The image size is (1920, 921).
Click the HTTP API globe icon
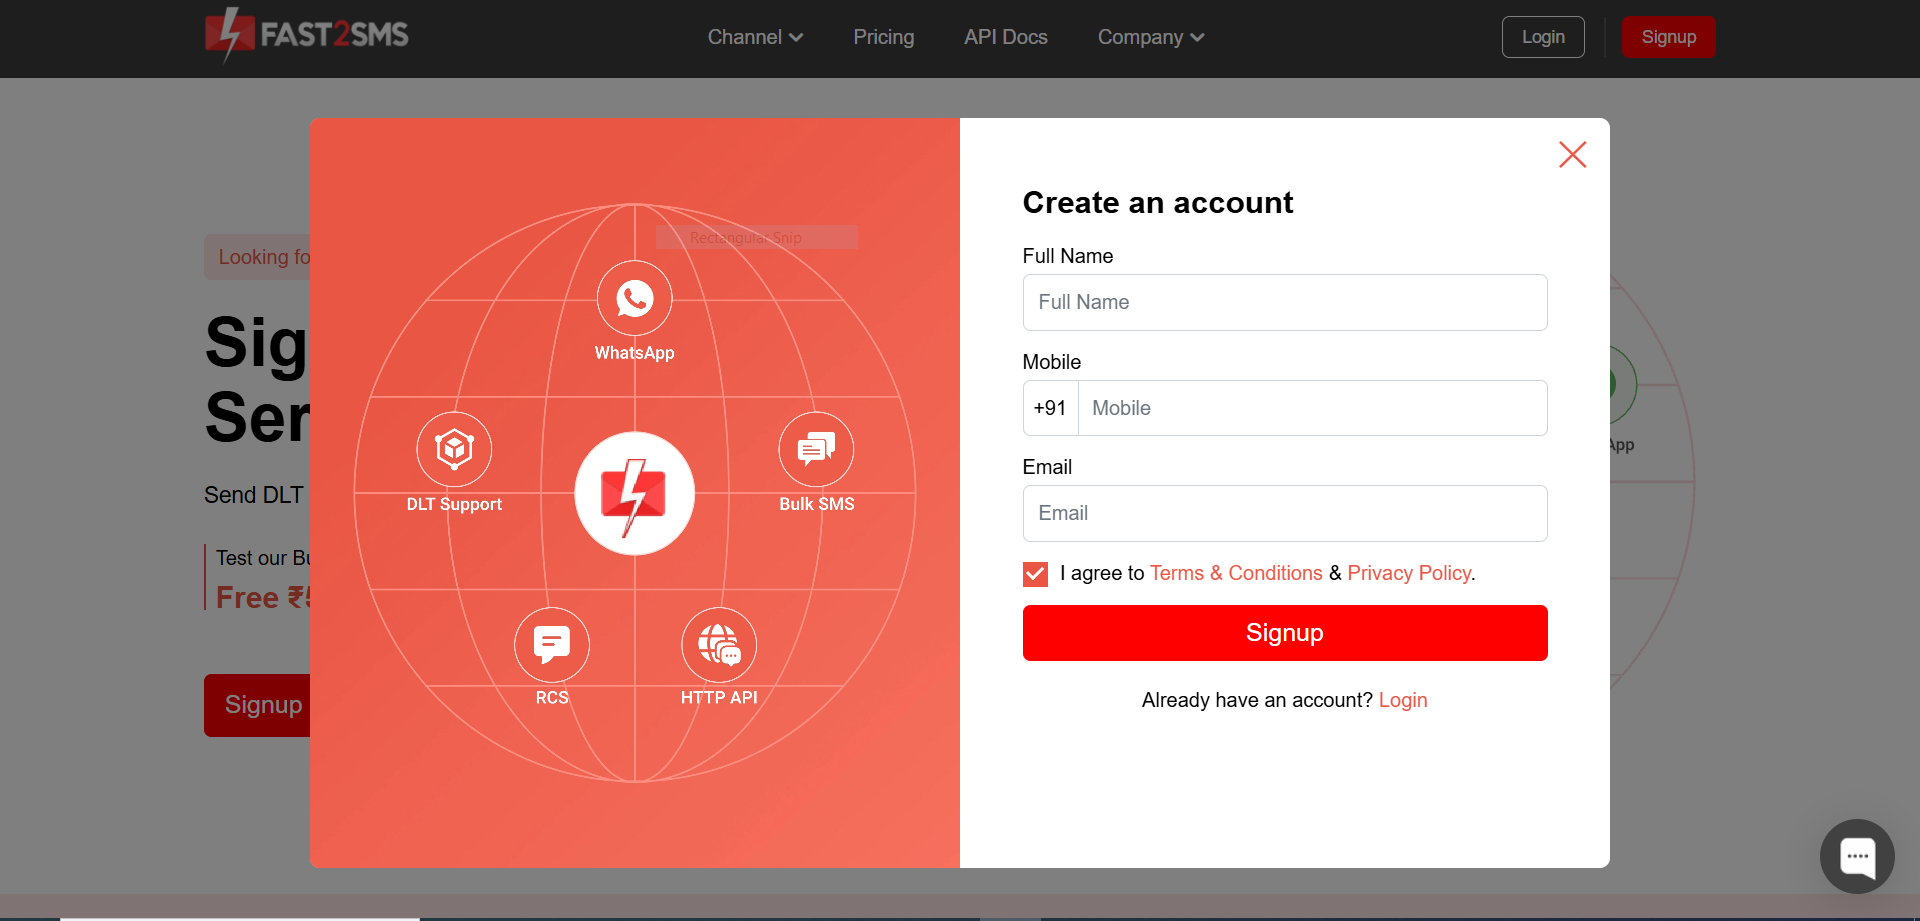click(718, 644)
